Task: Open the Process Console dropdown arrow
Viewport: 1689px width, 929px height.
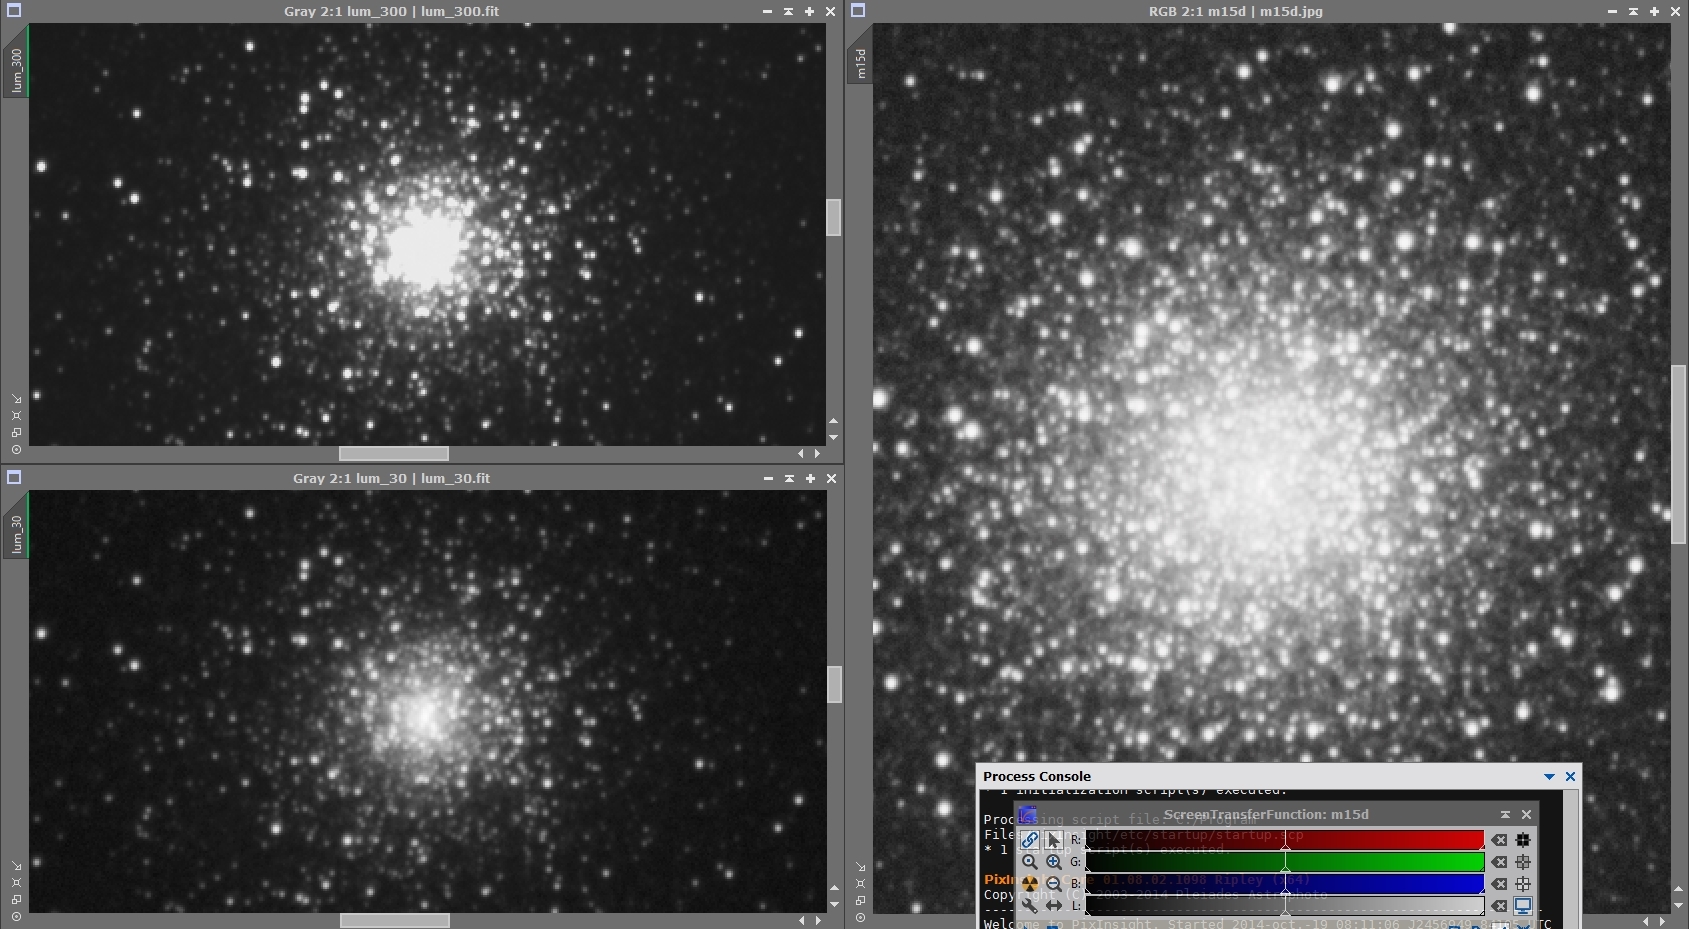Action: [1549, 777]
